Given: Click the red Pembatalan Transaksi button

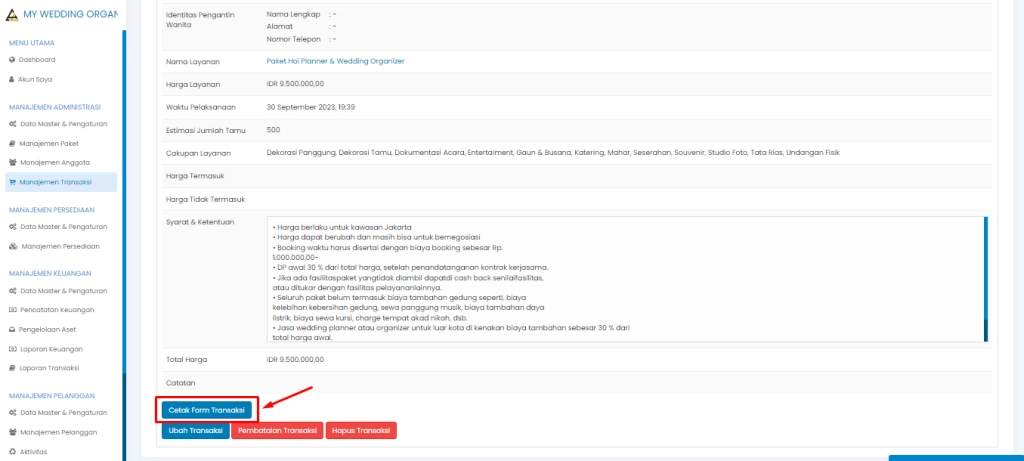Looking at the screenshot, I should [278, 431].
